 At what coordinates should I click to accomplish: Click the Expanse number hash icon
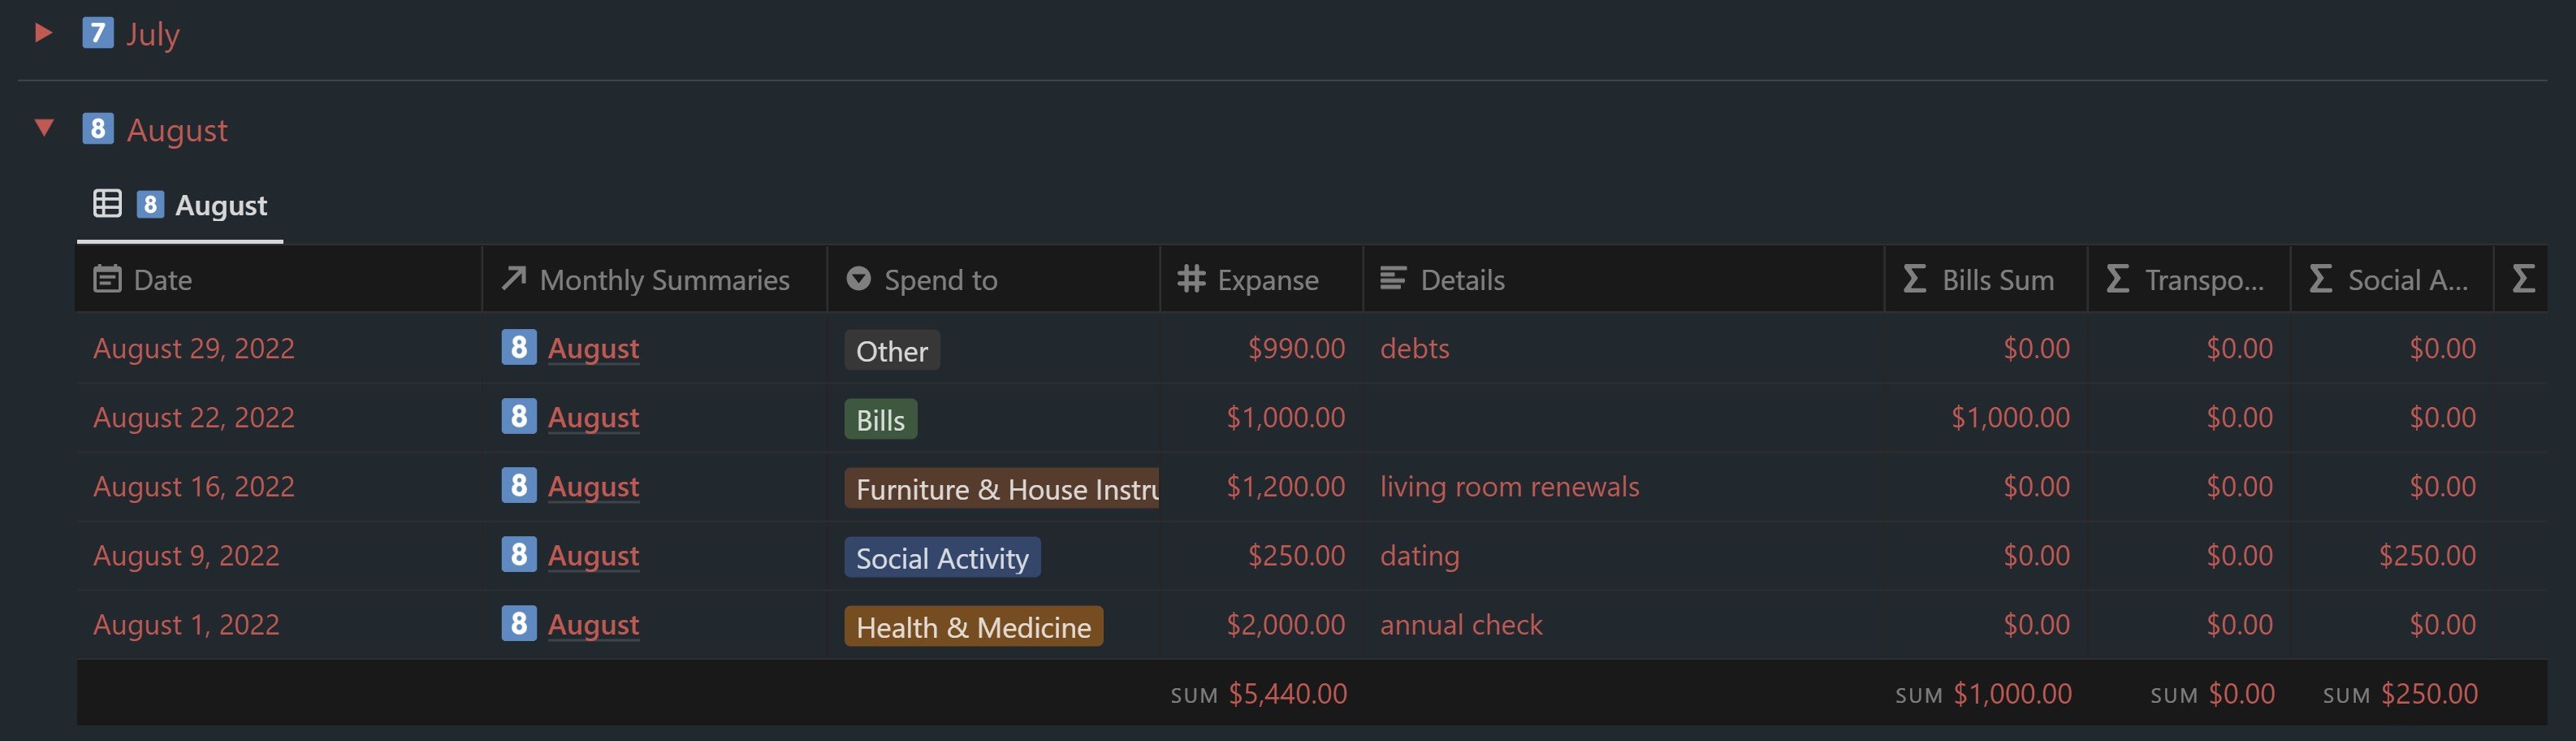tap(1190, 279)
